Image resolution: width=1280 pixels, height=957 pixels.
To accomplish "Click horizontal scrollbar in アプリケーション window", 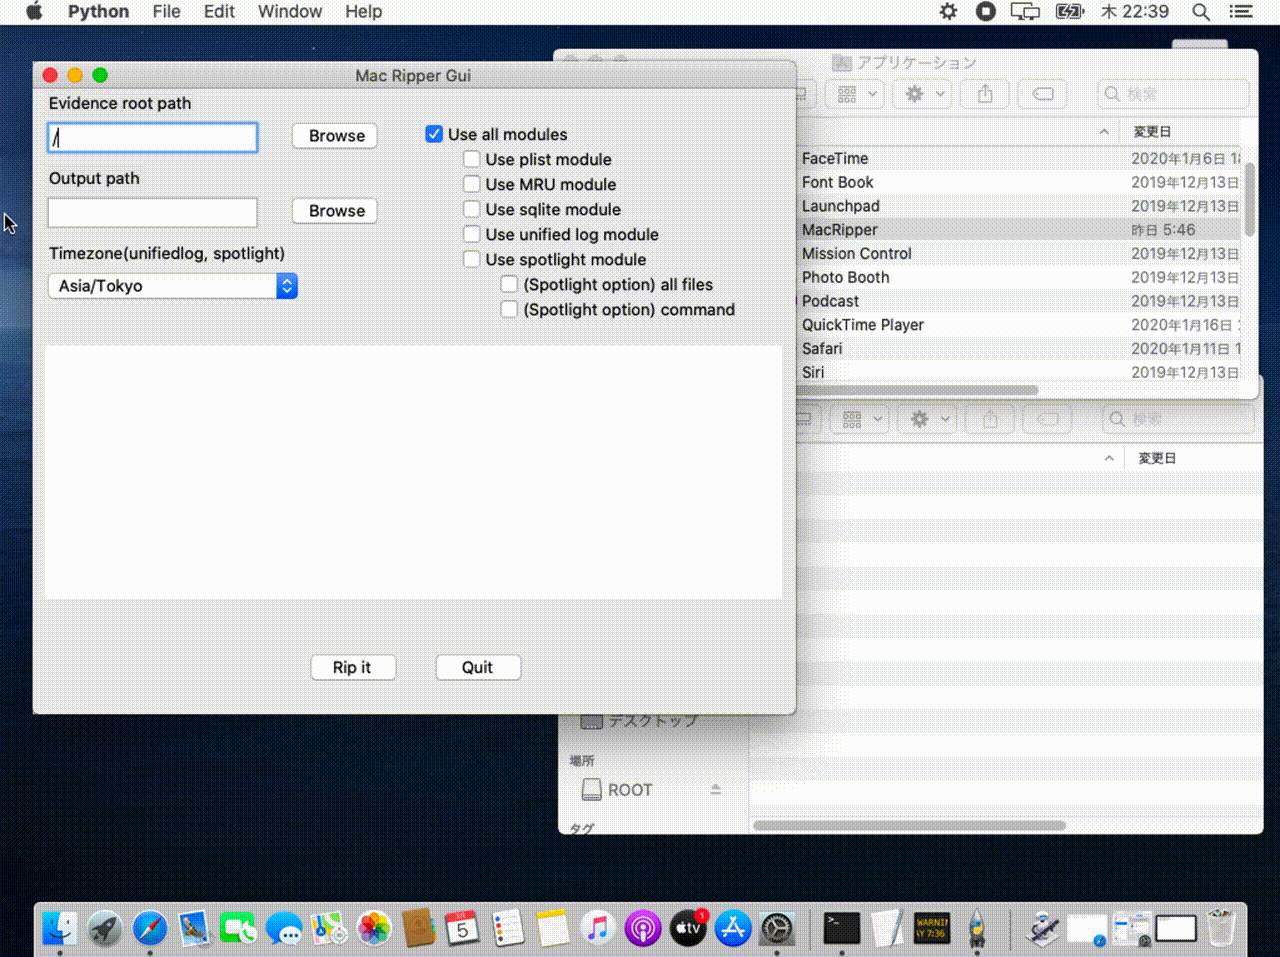I will tap(920, 390).
